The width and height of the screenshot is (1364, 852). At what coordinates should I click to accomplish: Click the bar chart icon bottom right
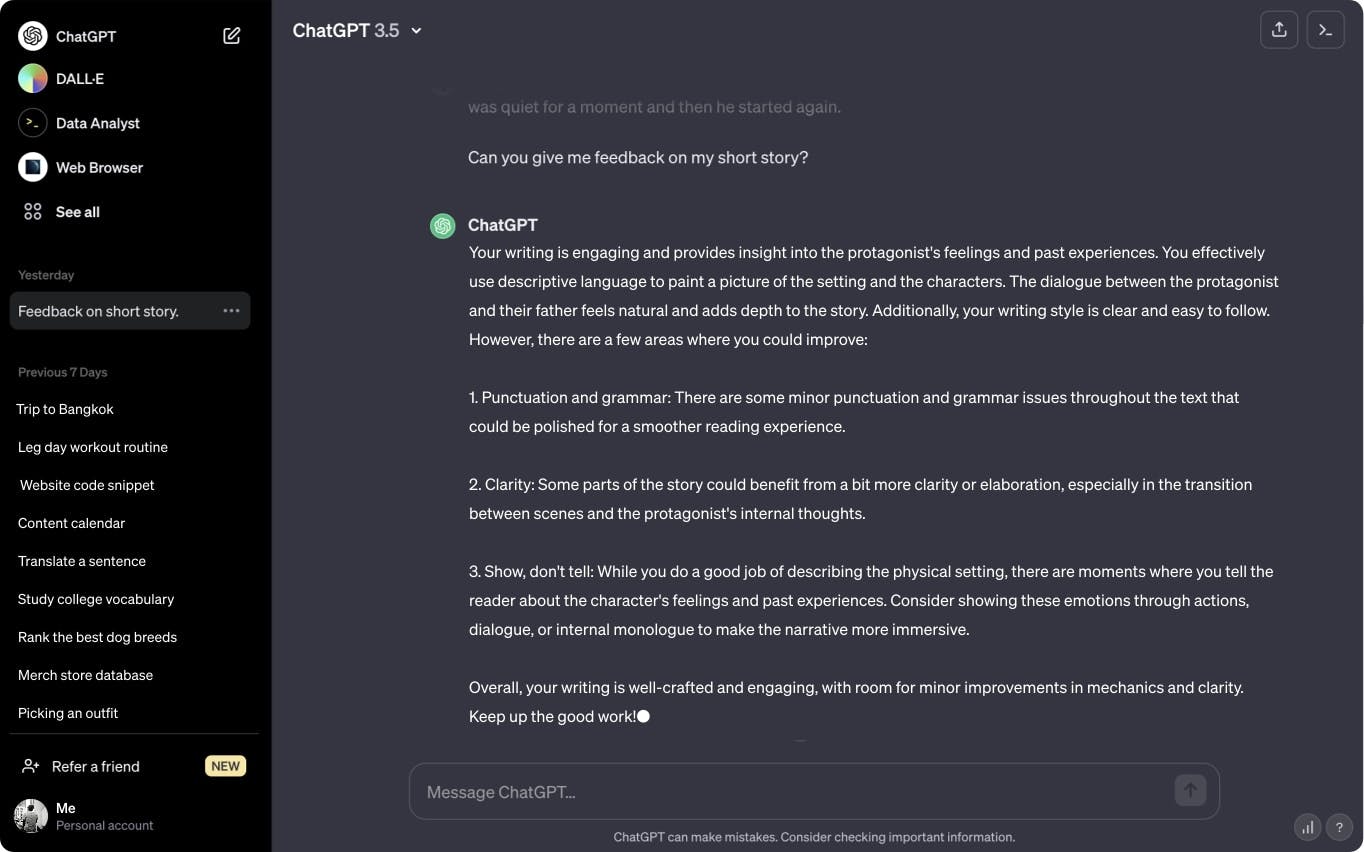1307,827
